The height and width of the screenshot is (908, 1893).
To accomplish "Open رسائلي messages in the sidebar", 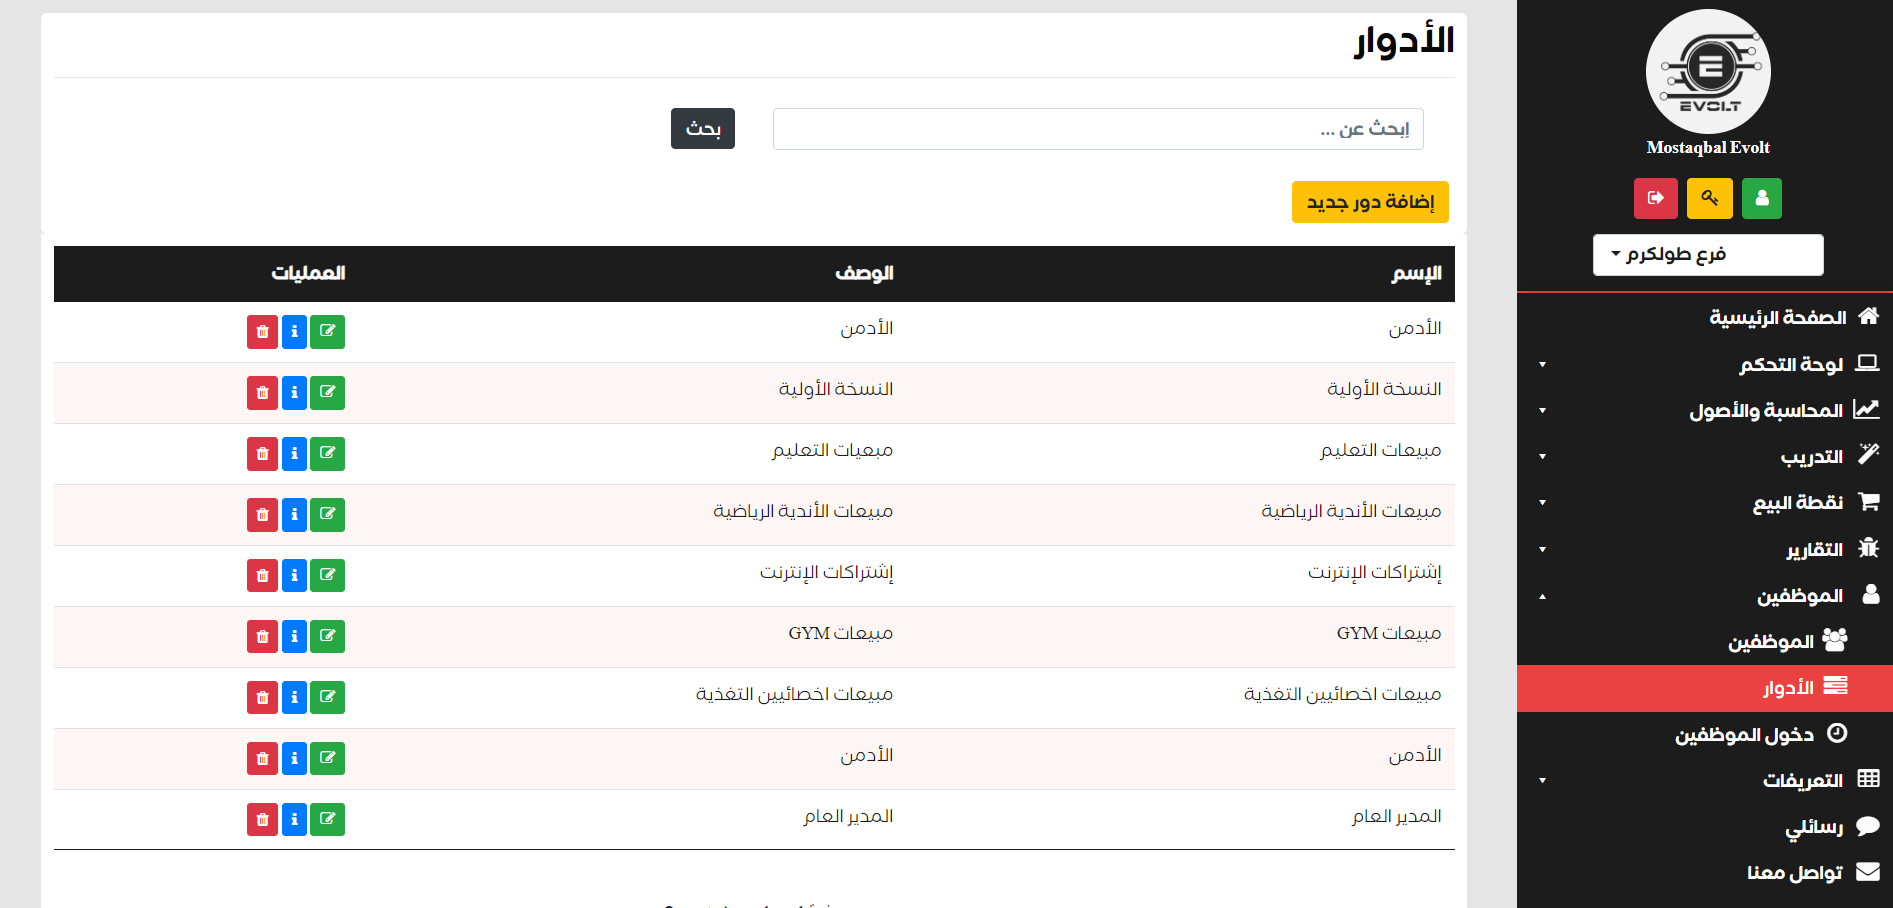I will pyautogui.click(x=1814, y=827).
